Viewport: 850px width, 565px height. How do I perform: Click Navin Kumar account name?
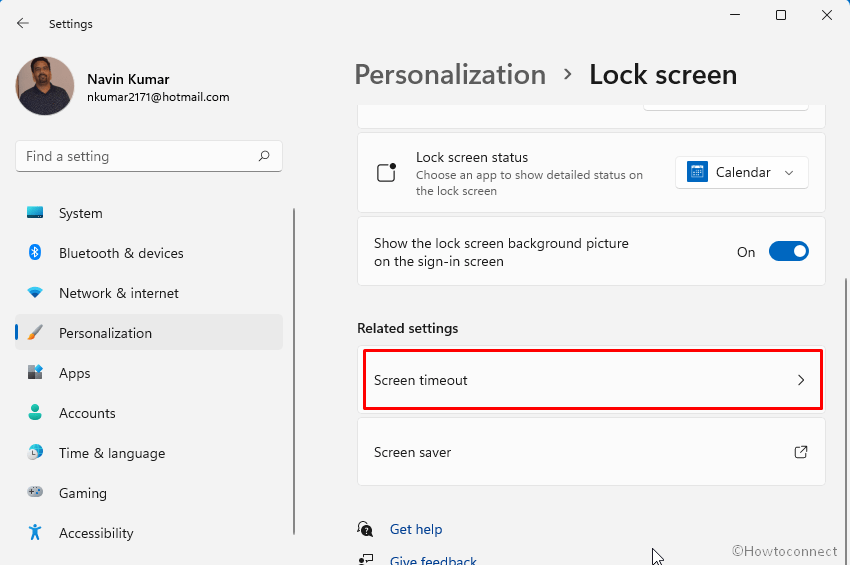pos(128,79)
